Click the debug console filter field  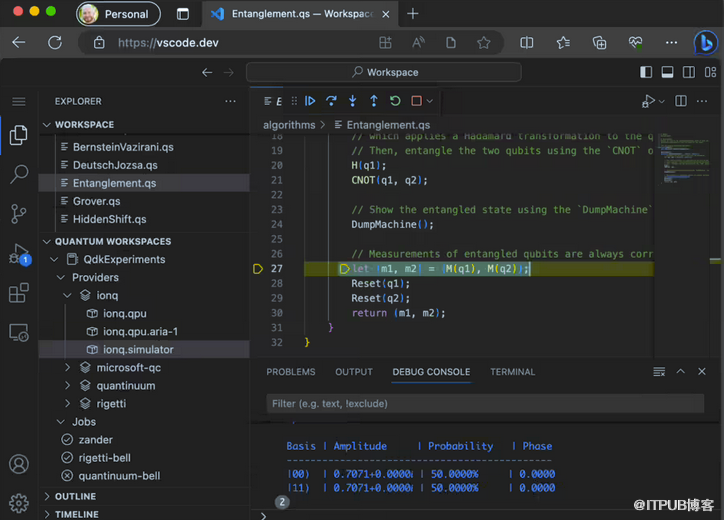click(x=481, y=404)
